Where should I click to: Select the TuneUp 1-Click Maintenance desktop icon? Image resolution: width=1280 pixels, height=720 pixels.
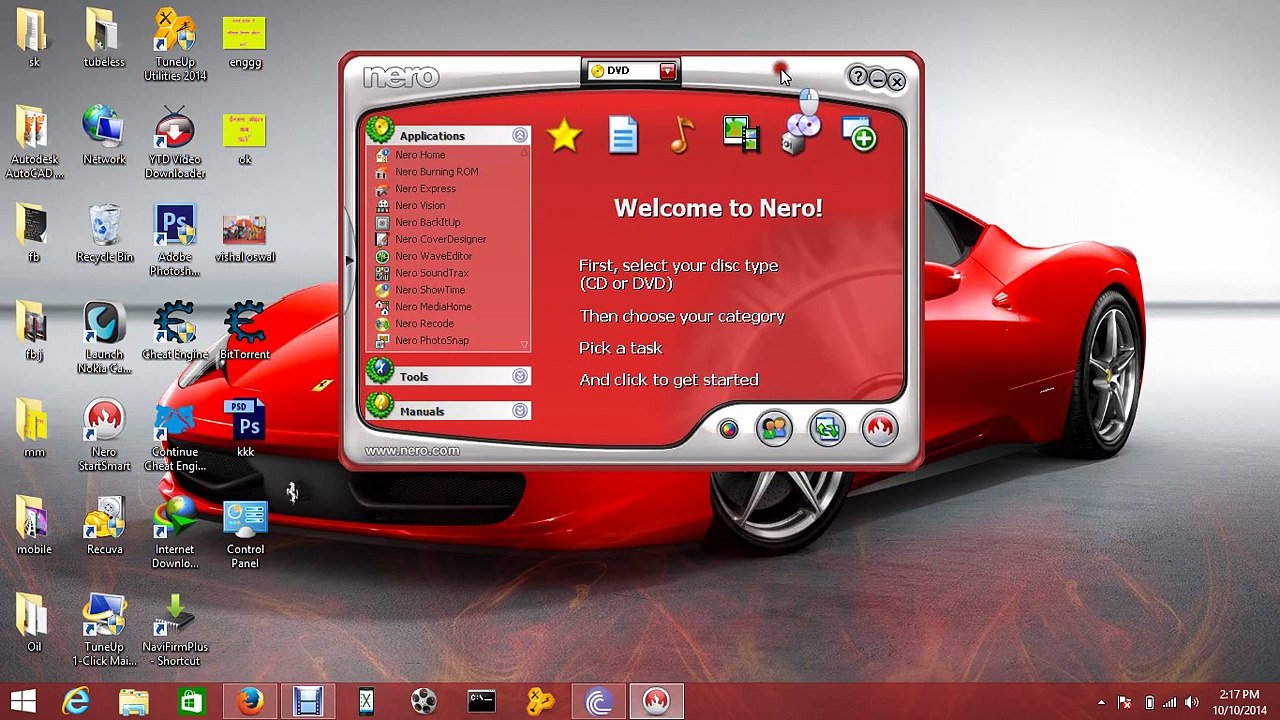pos(104,630)
